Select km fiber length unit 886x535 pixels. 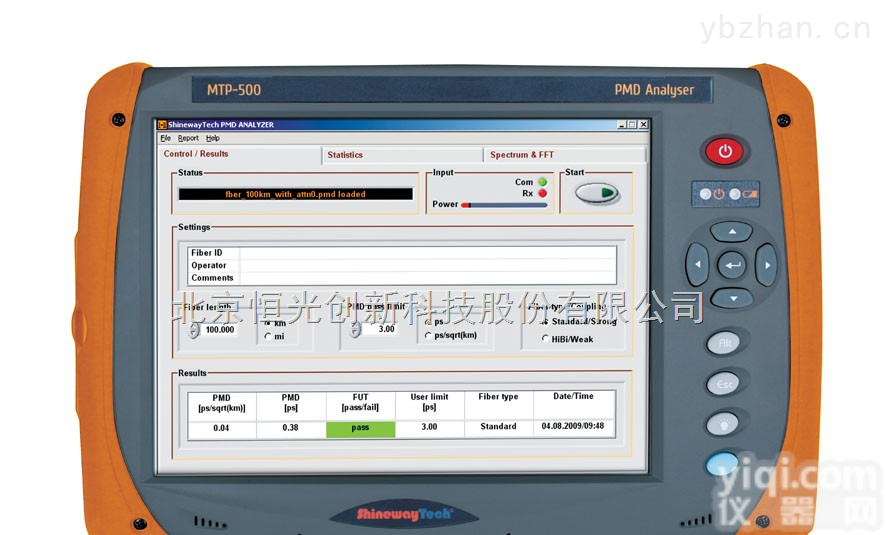coord(268,323)
